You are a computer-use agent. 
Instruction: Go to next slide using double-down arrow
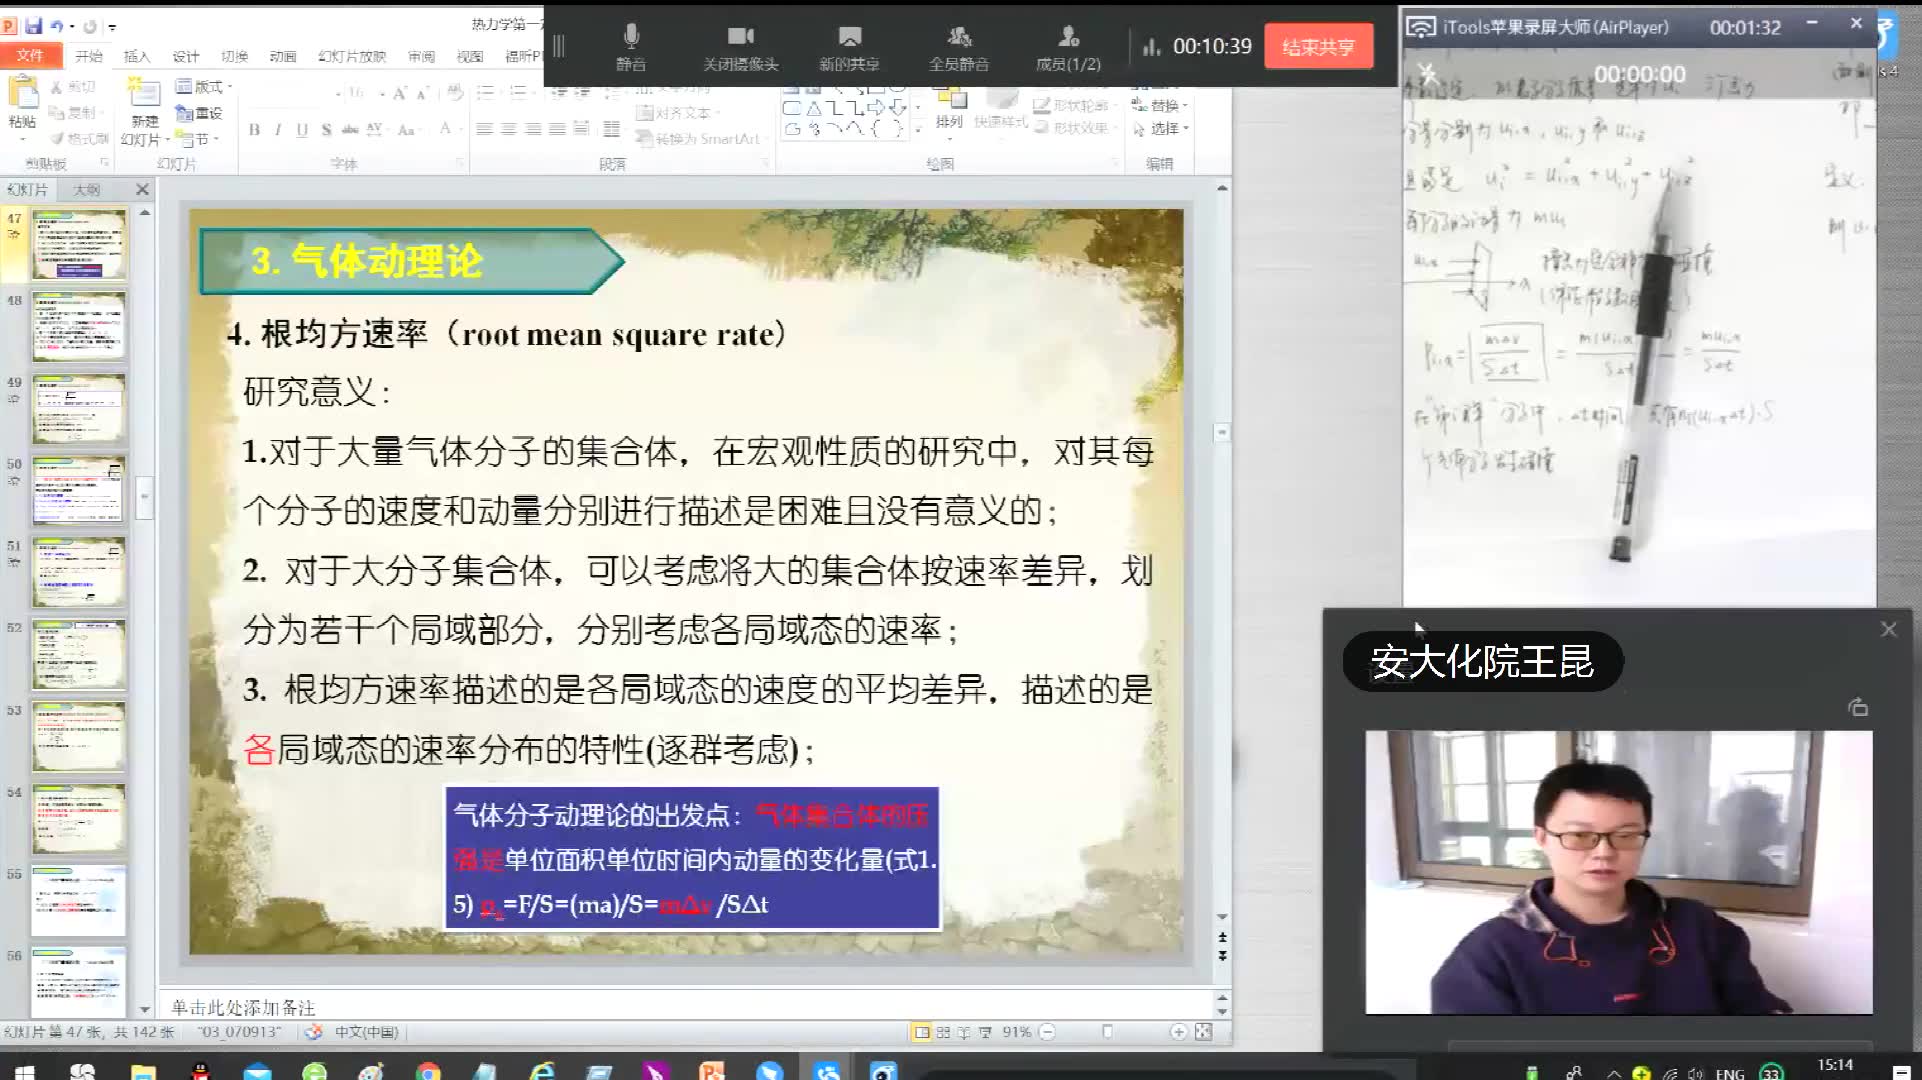(1222, 956)
